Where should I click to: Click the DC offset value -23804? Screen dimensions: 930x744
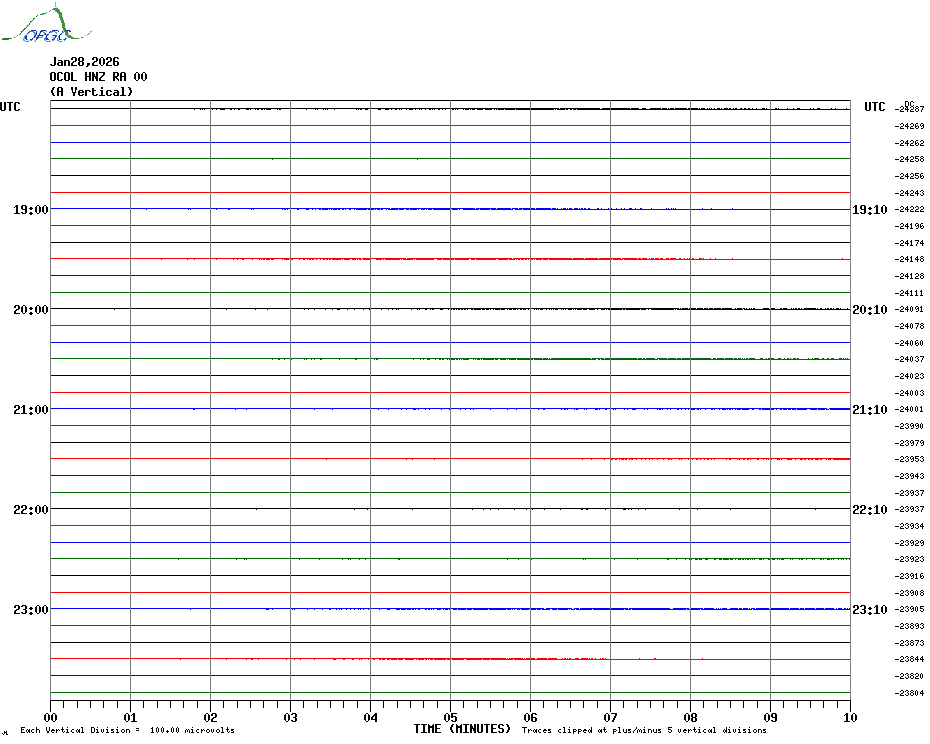pyautogui.click(x=910, y=693)
